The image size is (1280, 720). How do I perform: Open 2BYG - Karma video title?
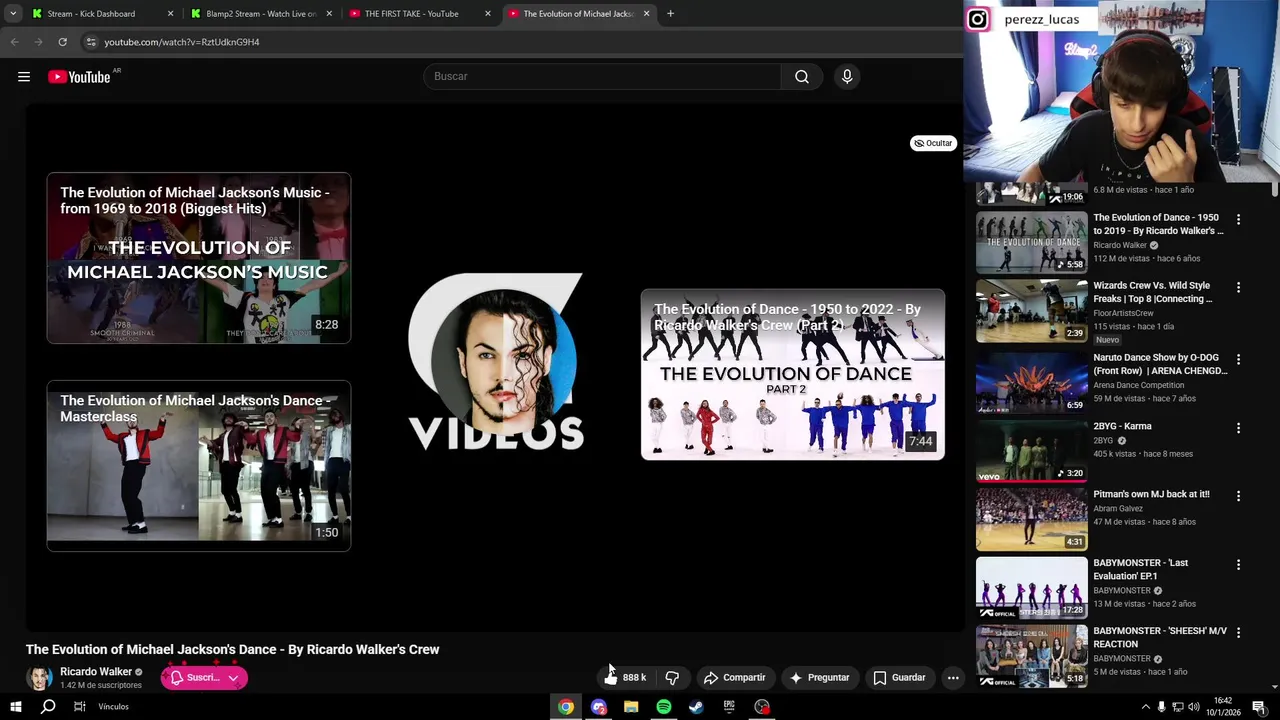[x=1122, y=426]
